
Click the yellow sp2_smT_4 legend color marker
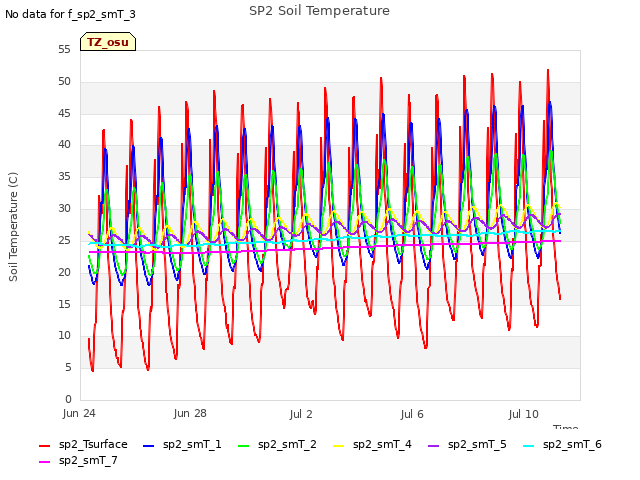[338, 446]
